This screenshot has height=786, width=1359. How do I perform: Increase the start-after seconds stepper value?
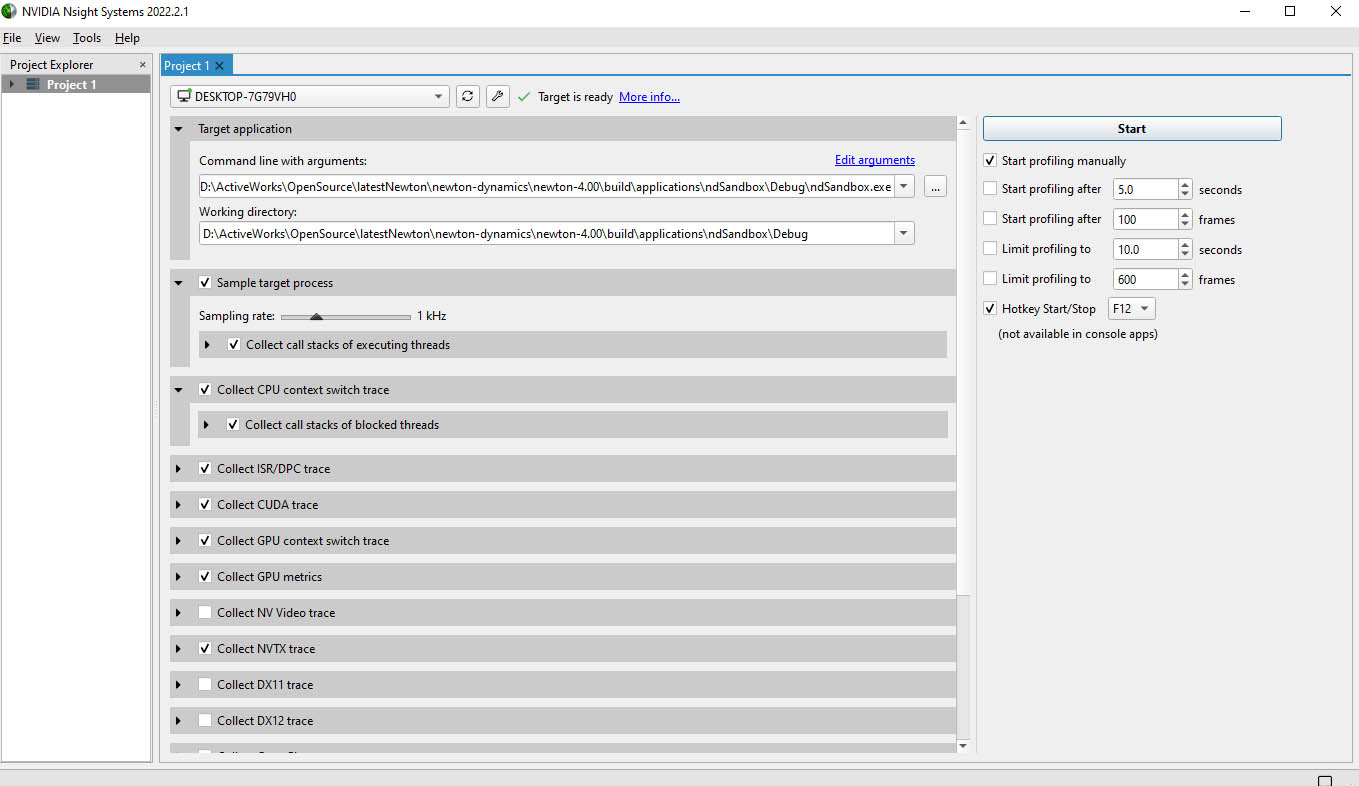point(1186,184)
